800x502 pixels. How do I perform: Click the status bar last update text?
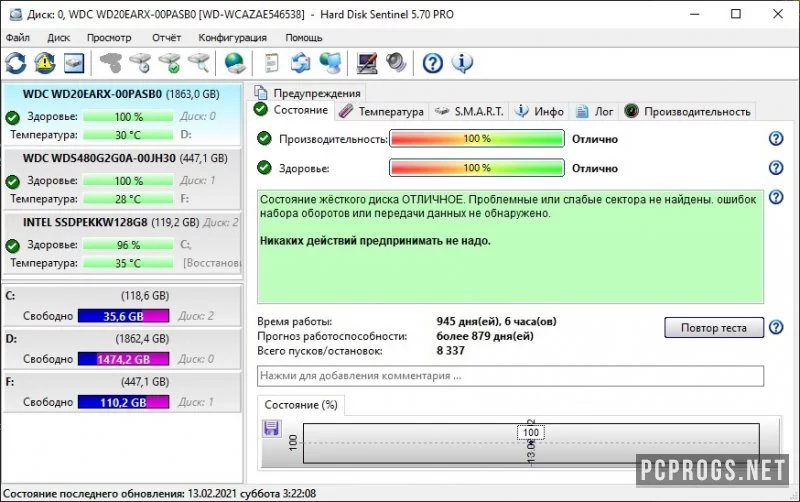[160, 494]
